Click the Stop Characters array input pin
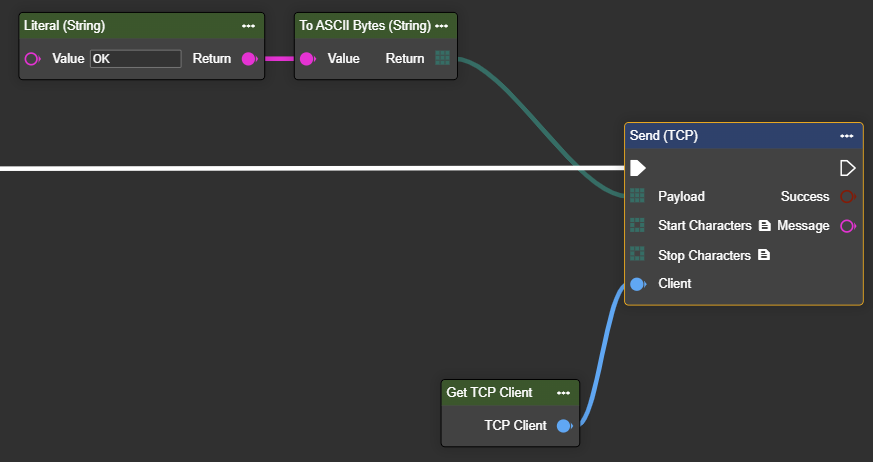Image resolution: width=873 pixels, height=462 pixels. click(x=638, y=255)
